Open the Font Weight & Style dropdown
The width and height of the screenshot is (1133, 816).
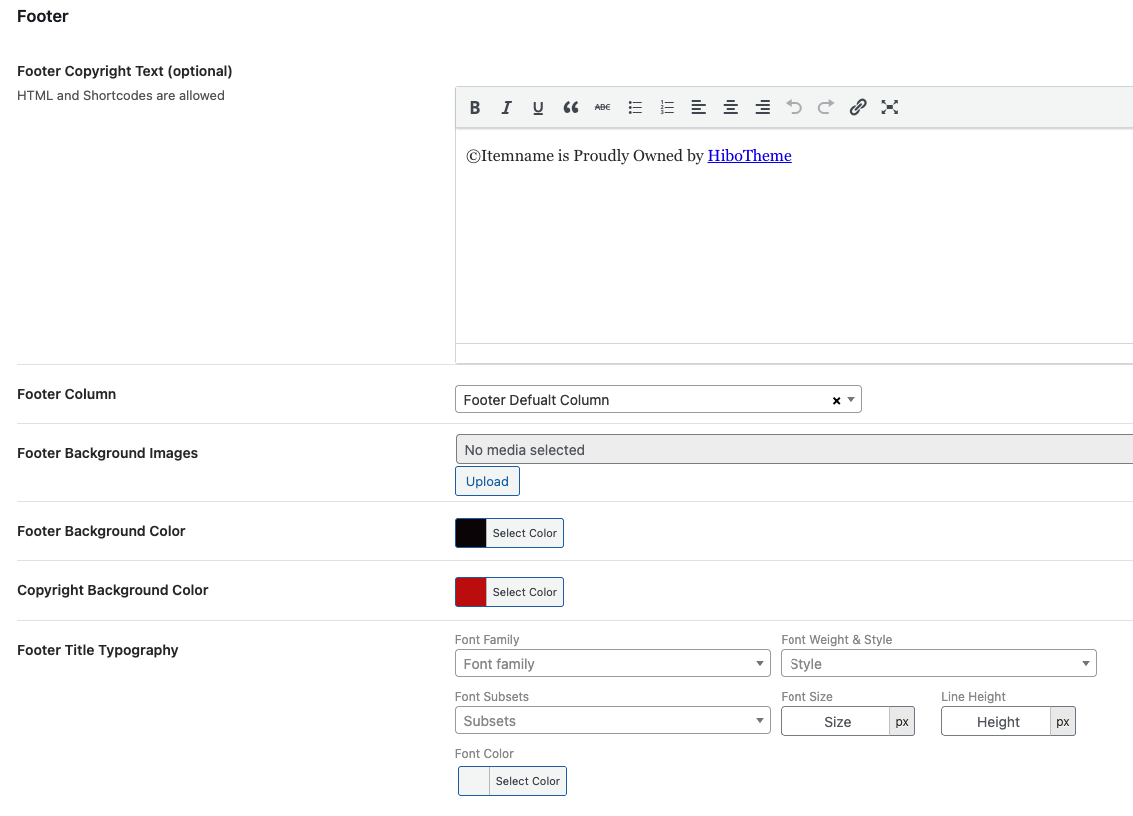(938, 664)
